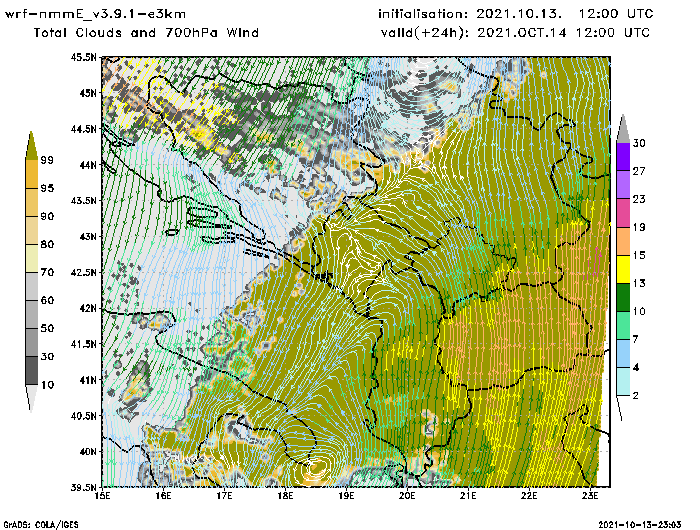This screenshot has width=700, height=530.
Task: Click the wind legend pink swatch between 19 and 23
Action: tap(623, 213)
